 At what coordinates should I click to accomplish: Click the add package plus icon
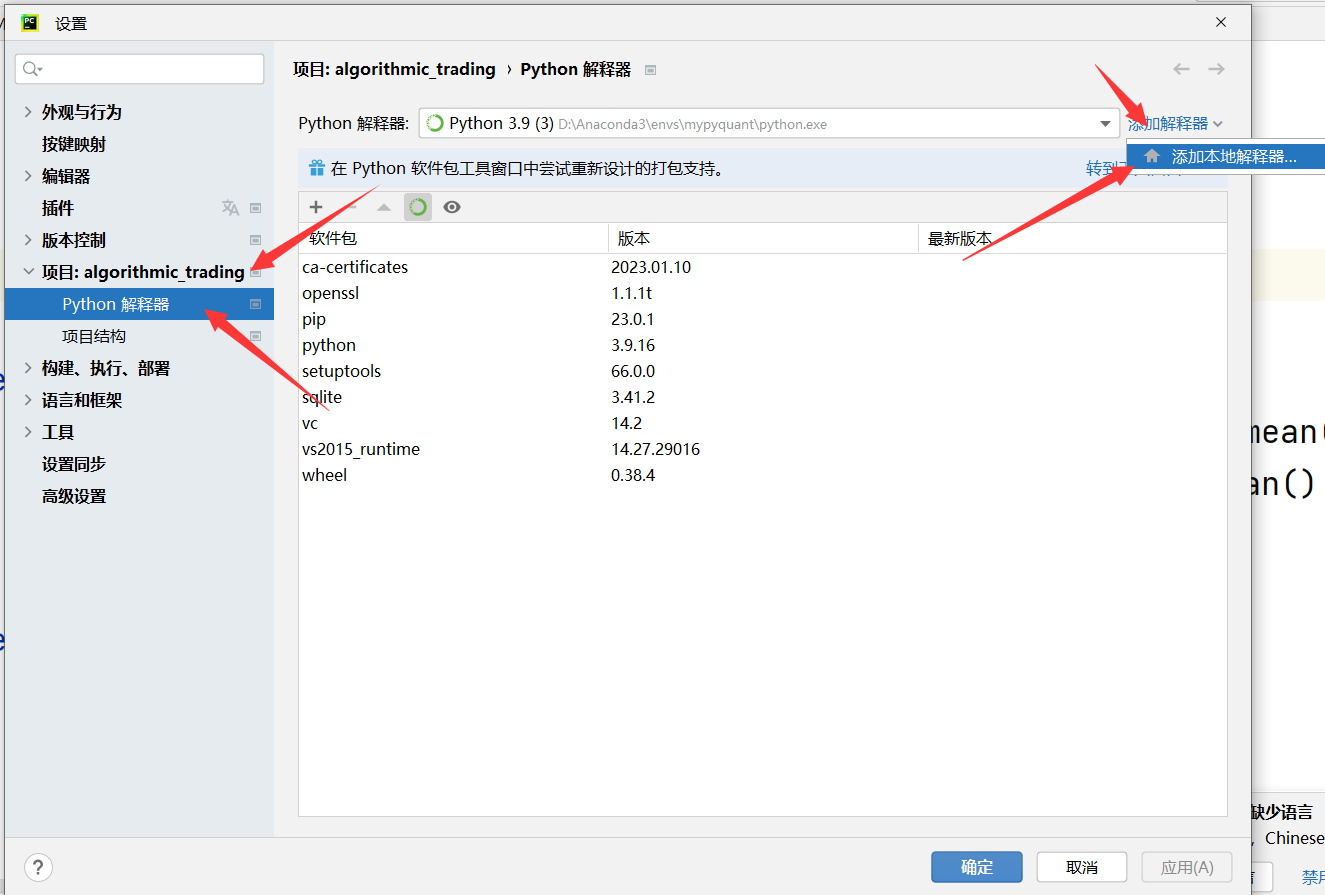point(316,207)
